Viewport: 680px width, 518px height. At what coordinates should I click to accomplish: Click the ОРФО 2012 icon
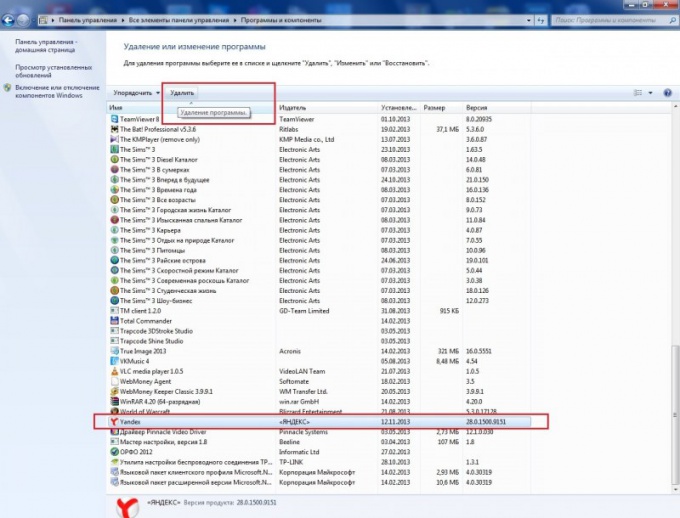(x=114, y=452)
